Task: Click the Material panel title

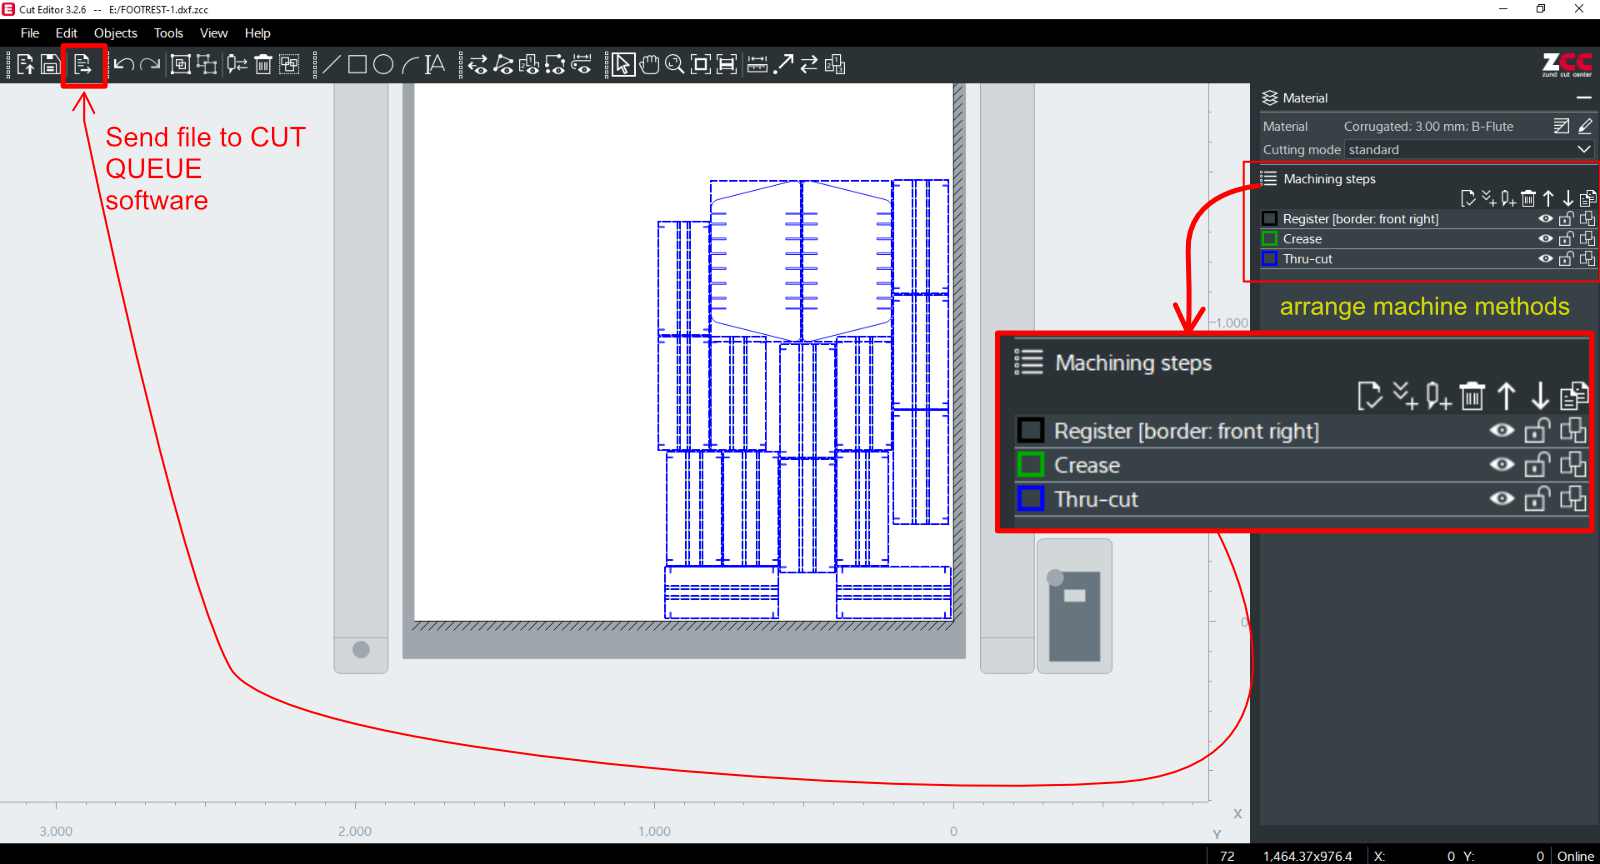Action: (1305, 98)
